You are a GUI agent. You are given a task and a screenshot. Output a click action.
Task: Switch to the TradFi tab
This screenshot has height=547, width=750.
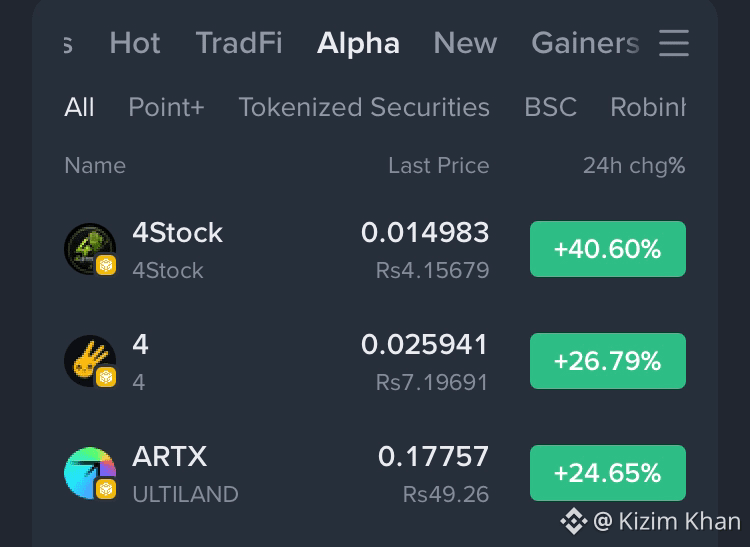(x=239, y=43)
